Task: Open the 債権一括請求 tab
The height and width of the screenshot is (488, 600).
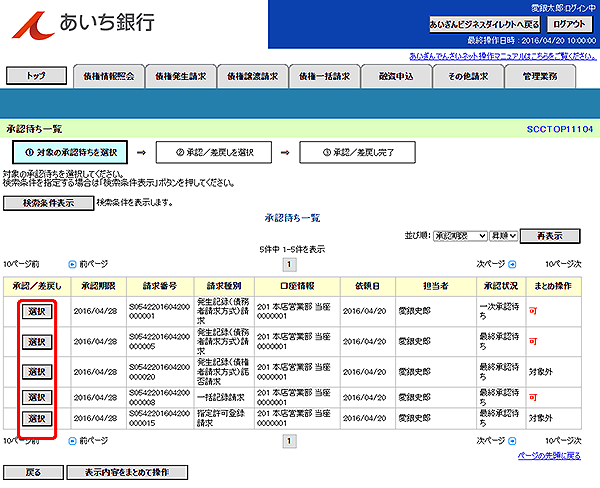Action: pyautogui.click(x=324, y=77)
